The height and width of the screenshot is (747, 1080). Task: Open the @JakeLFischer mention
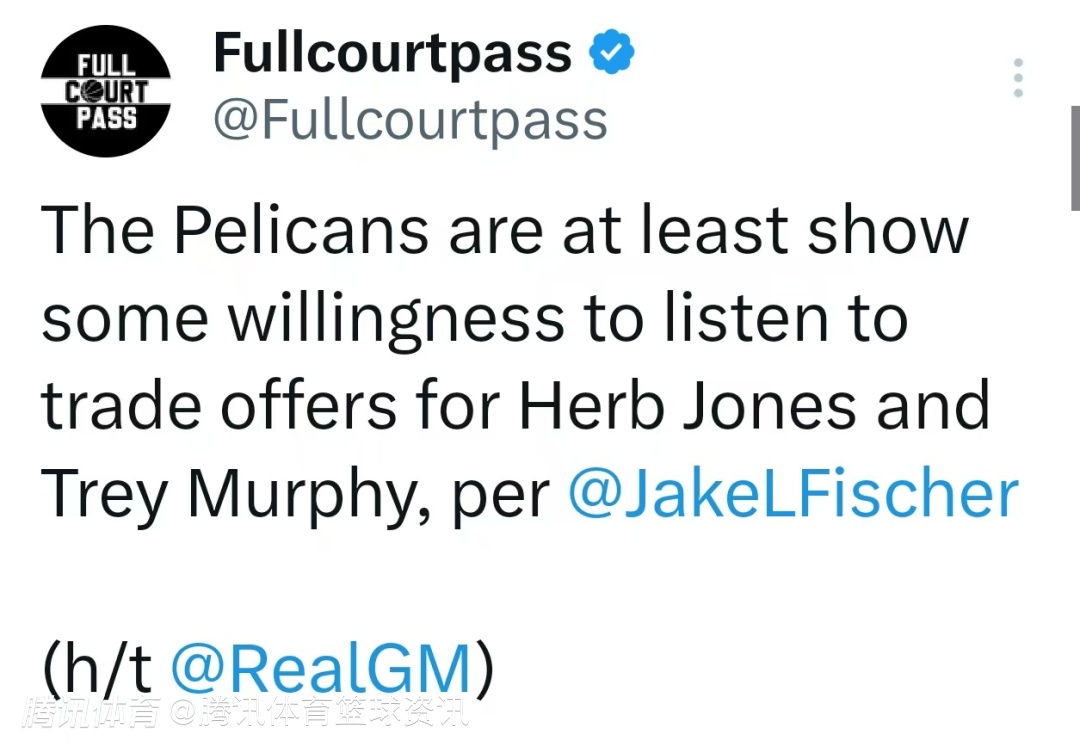[793, 493]
